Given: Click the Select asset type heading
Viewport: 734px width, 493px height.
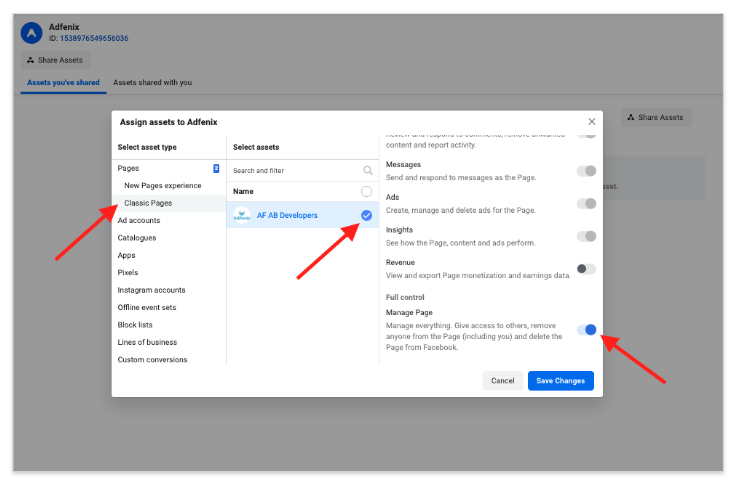Looking at the screenshot, I should tap(147, 147).
